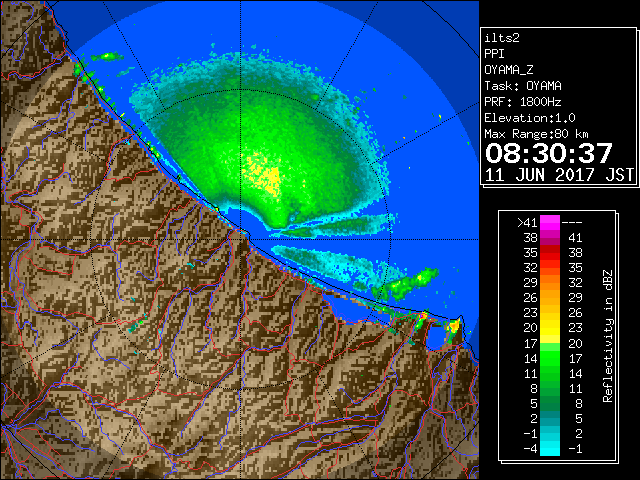This screenshot has height=480, width=640.
Task: Click the 'Reflectivity in dBZ' legend title
Action: (x=608, y=336)
